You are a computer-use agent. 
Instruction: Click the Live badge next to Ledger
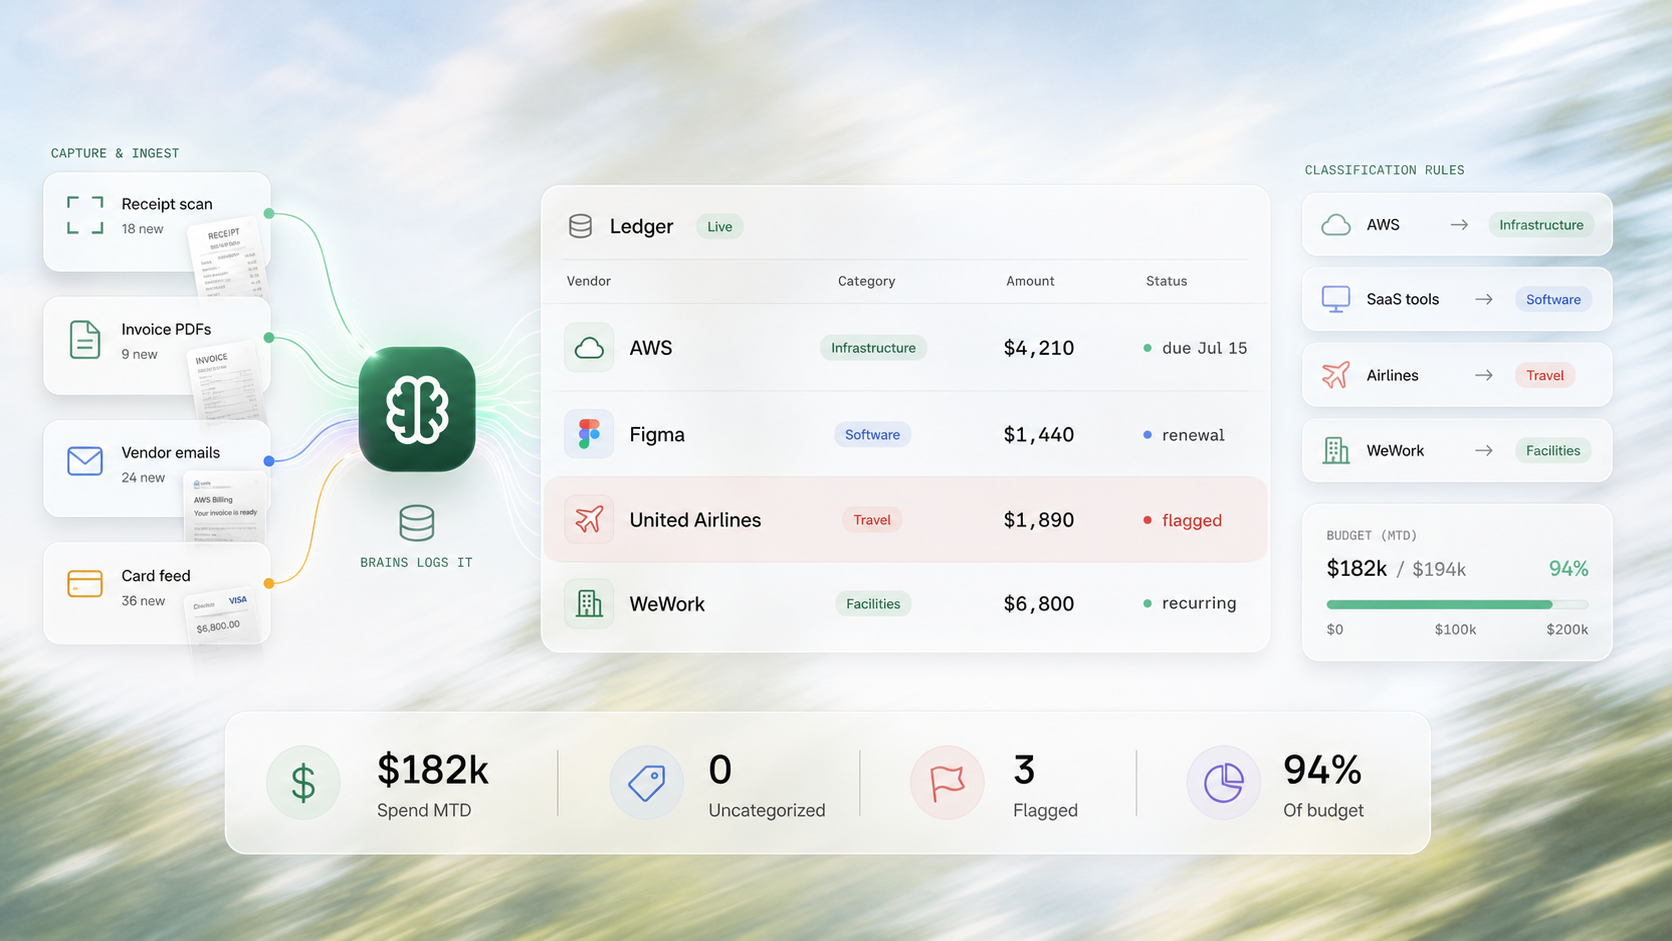pyautogui.click(x=720, y=227)
